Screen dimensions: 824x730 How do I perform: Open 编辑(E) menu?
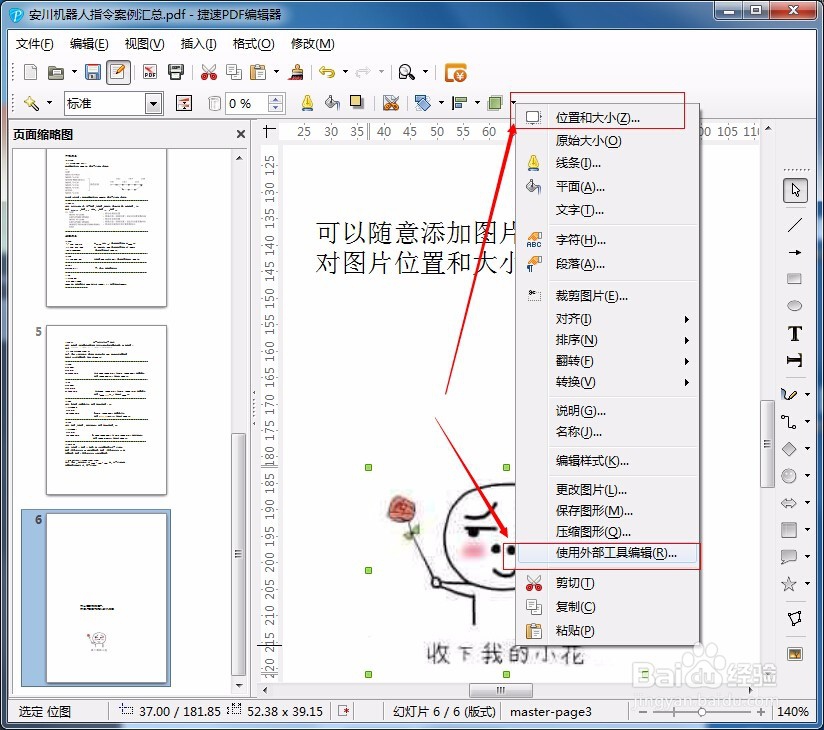[89, 44]
